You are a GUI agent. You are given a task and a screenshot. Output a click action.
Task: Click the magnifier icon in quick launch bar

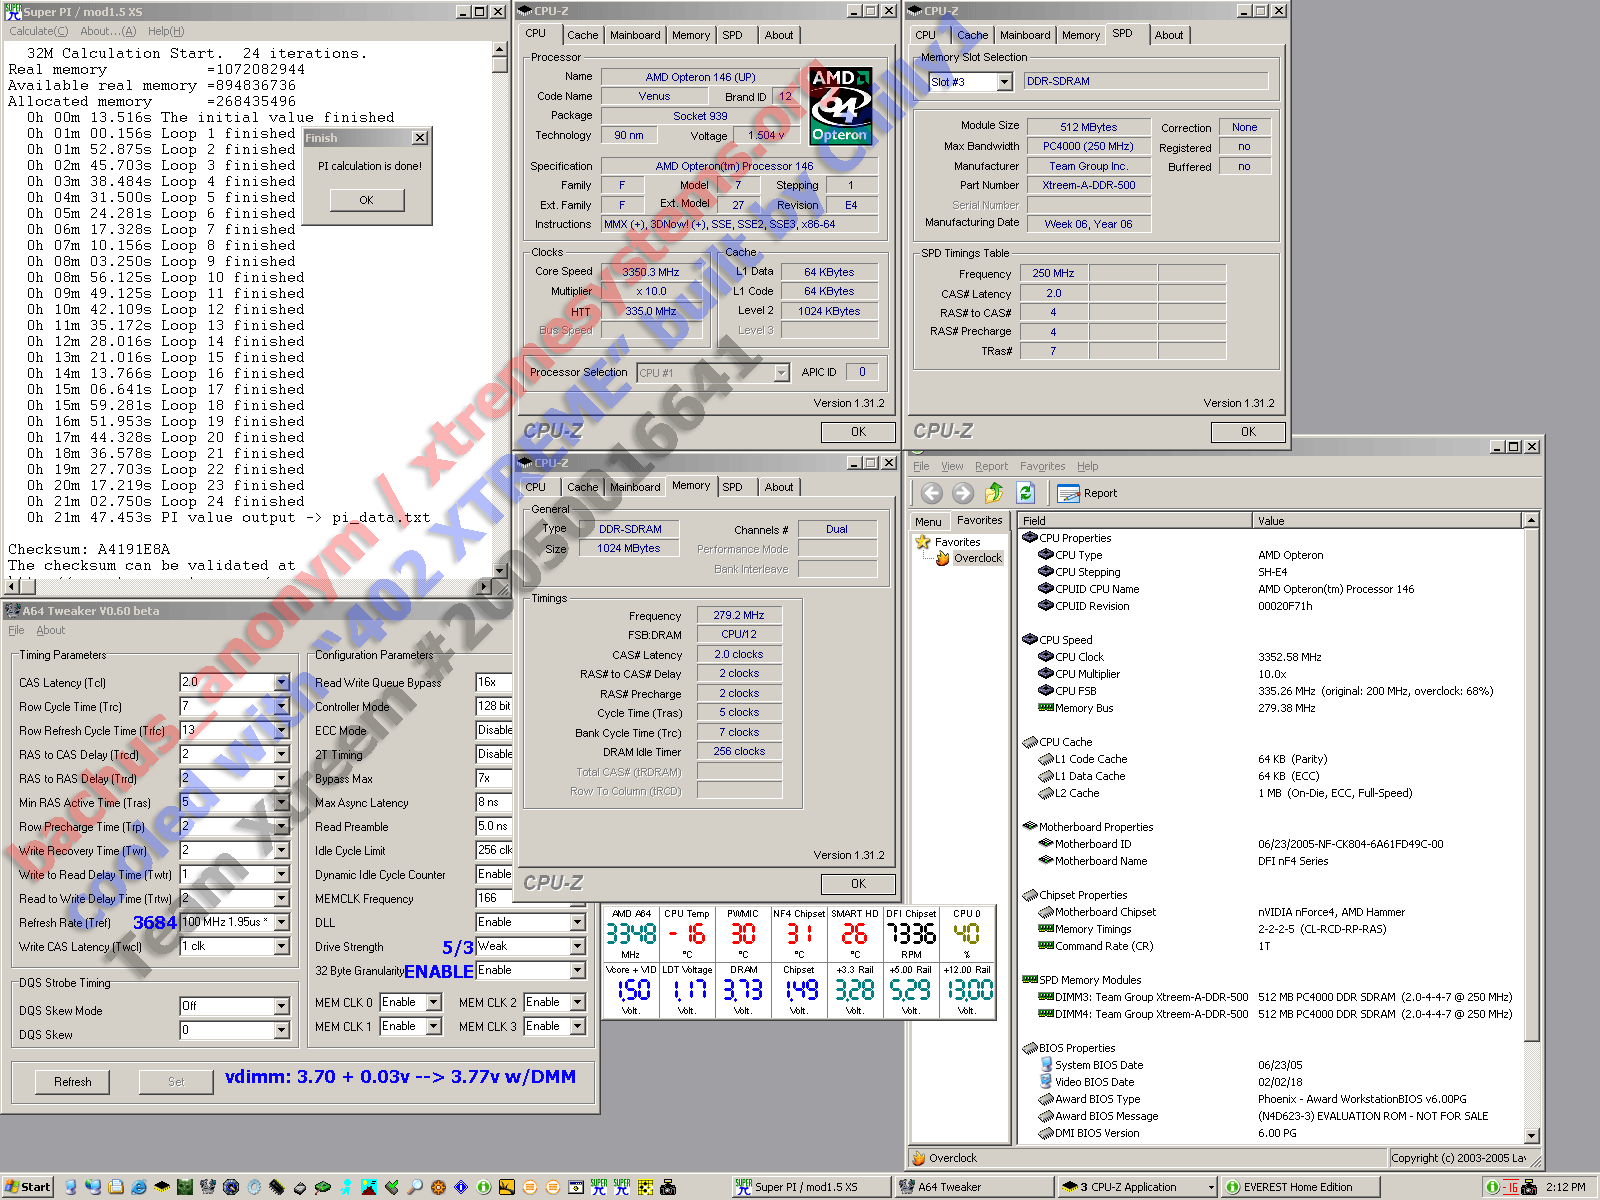[x=414, y=1187]
